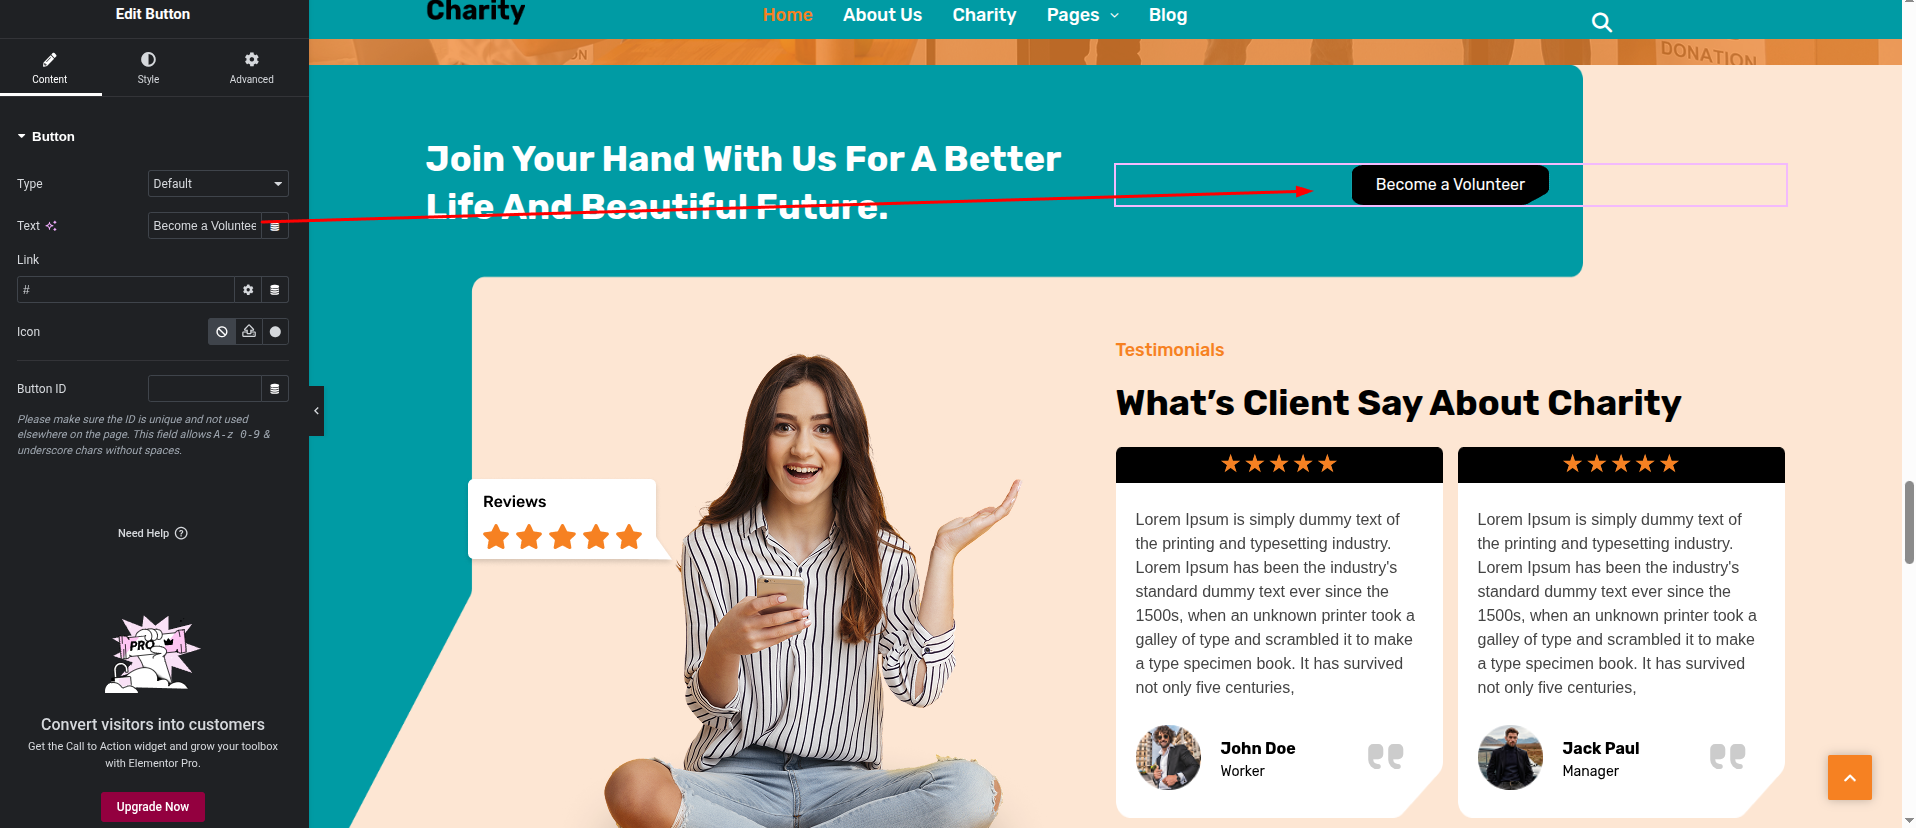Click the AI sparkle icon beside Text
The width and height of the screenshot is (1916, 828).
51,226
